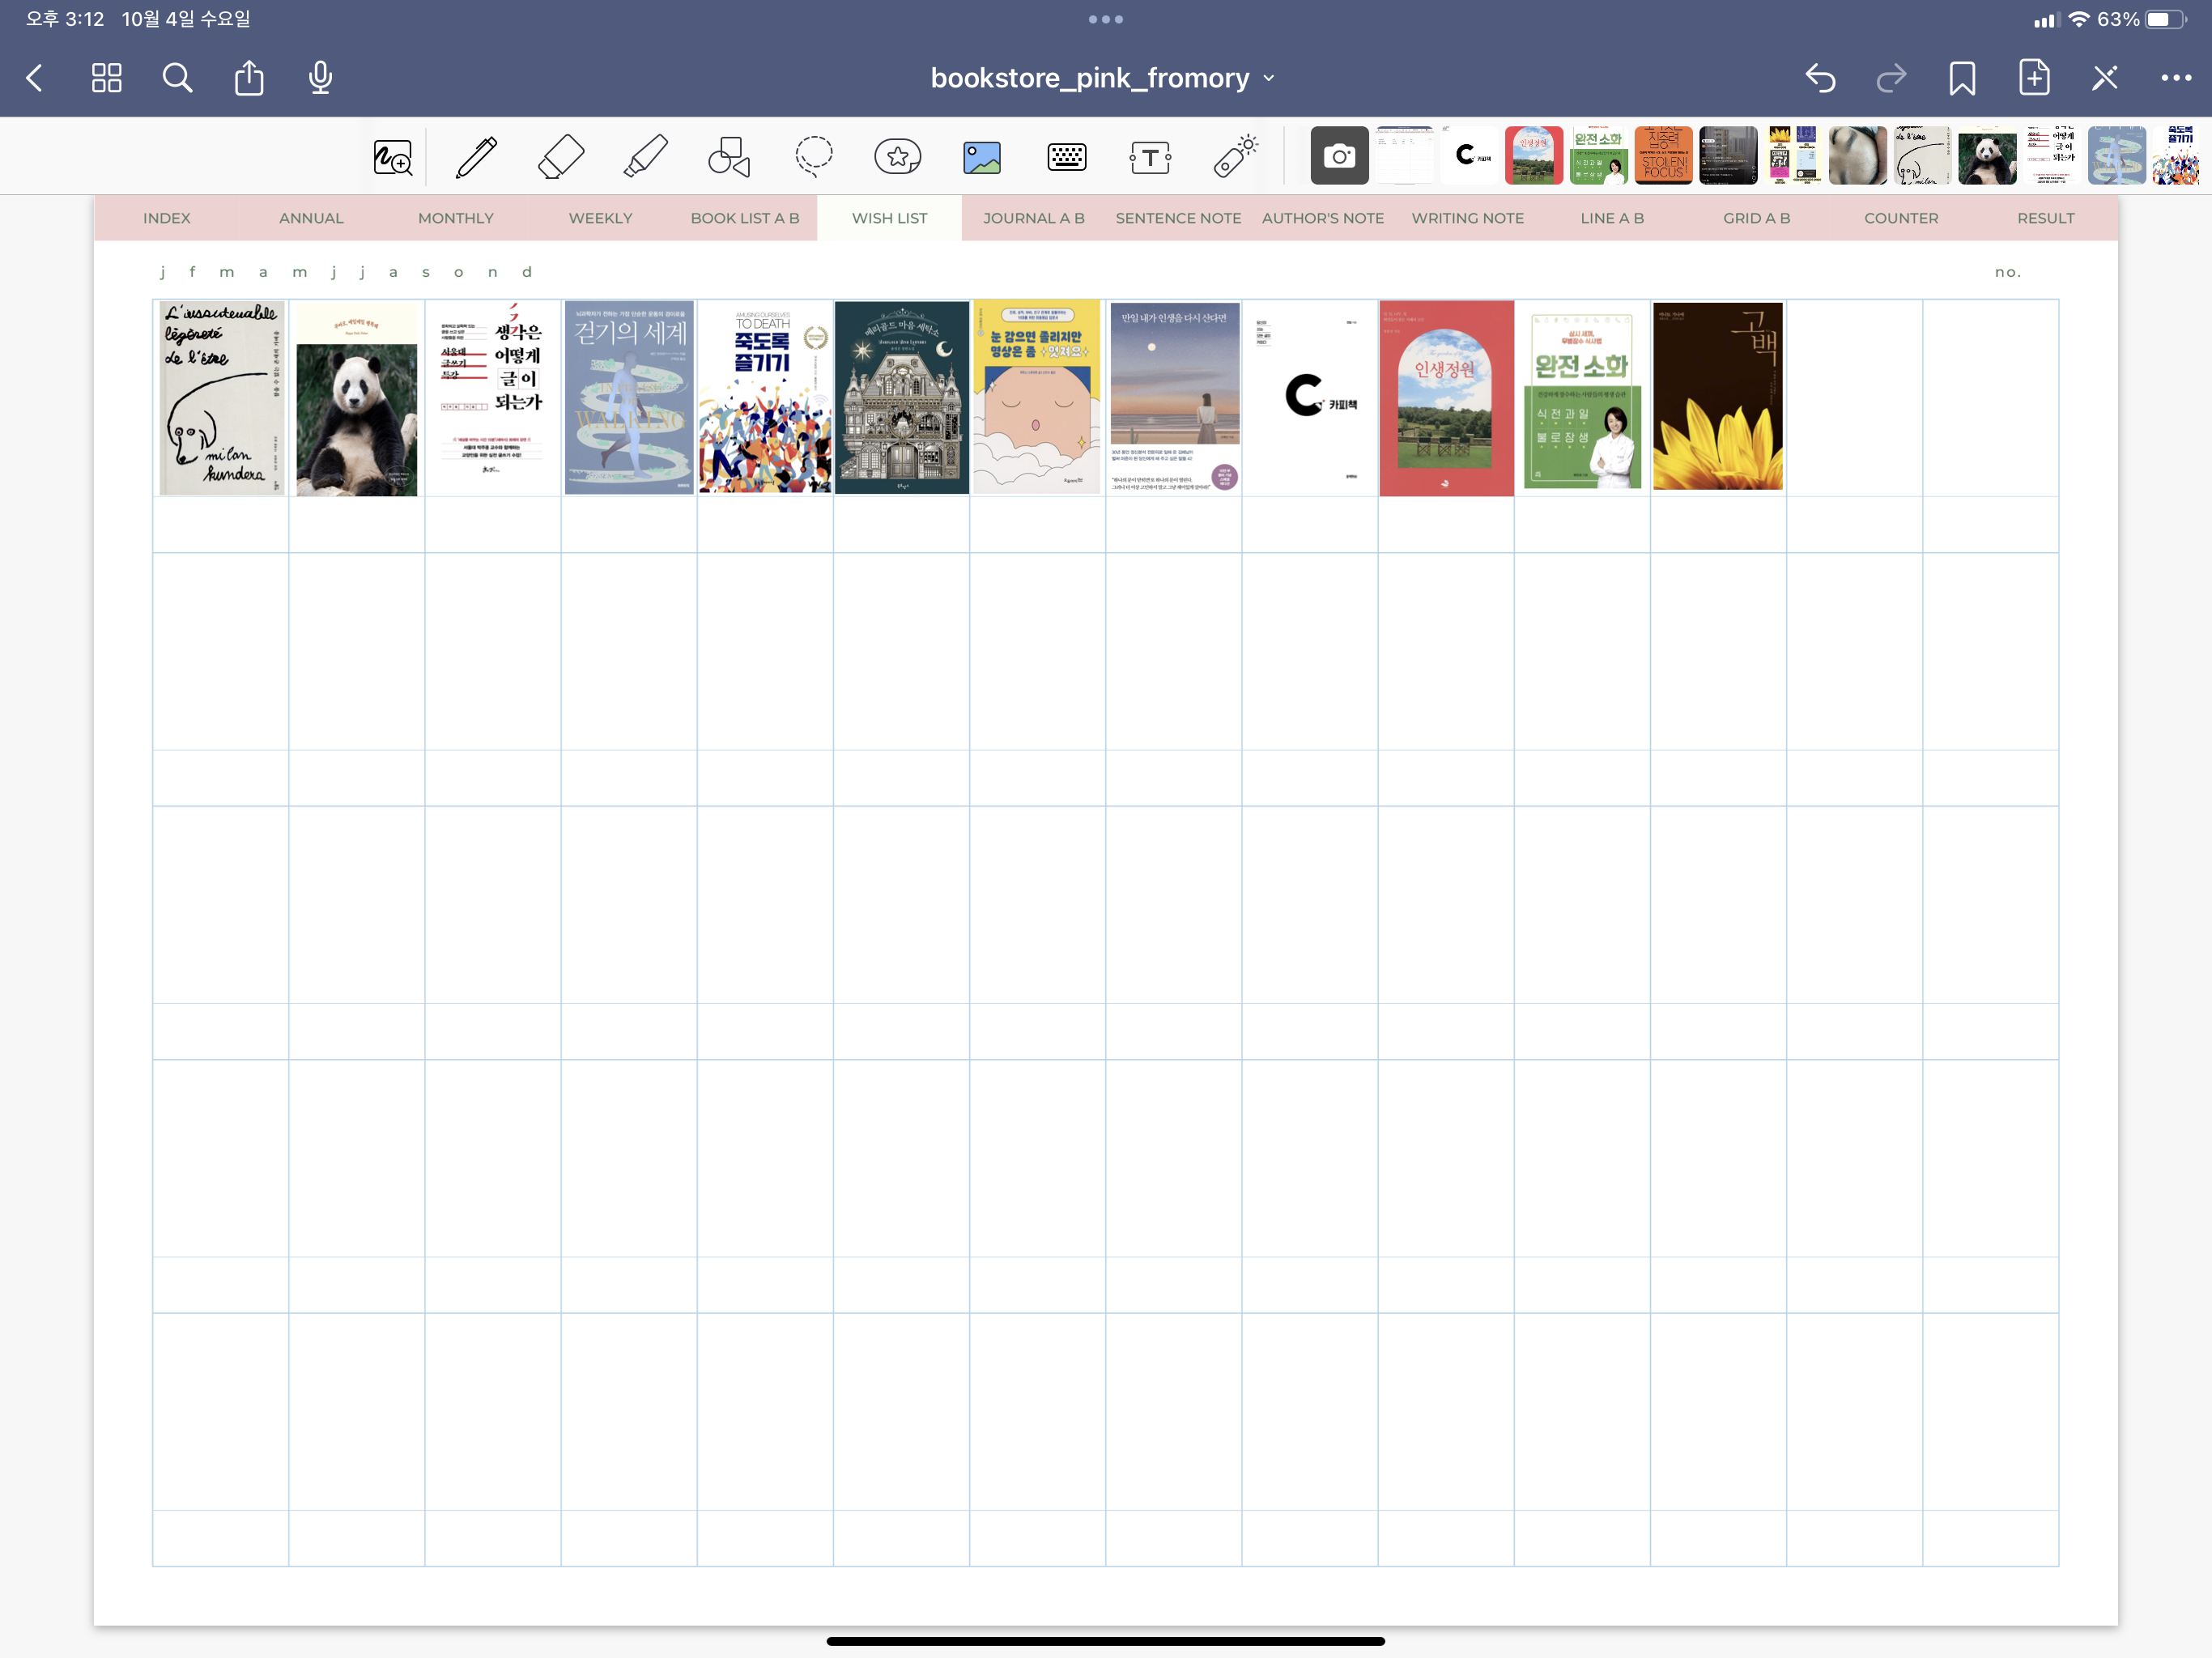Select the Image insert tool

pos(982,157)
